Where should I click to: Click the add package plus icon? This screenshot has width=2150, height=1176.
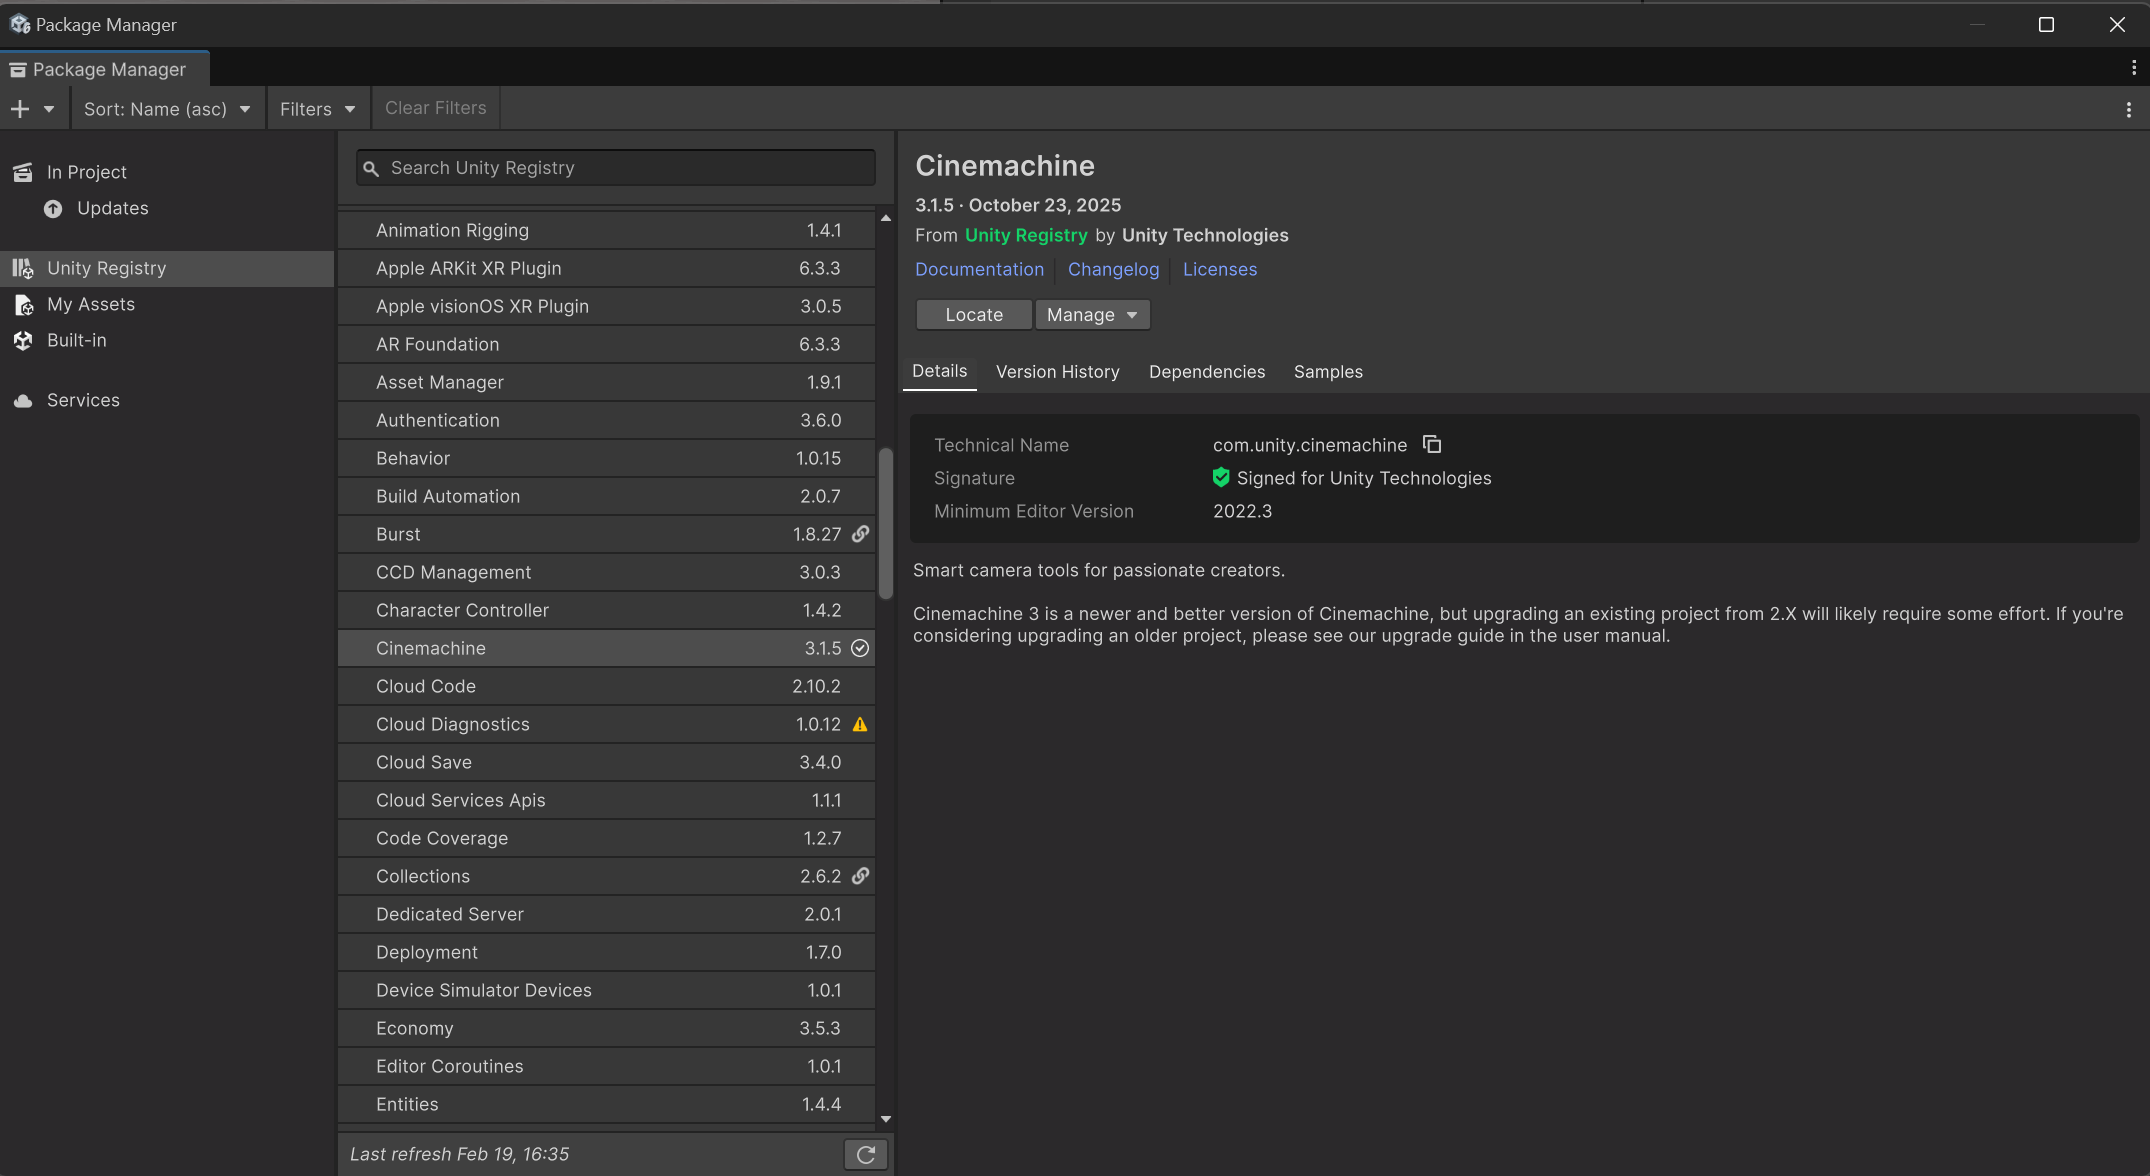(20, 109)
